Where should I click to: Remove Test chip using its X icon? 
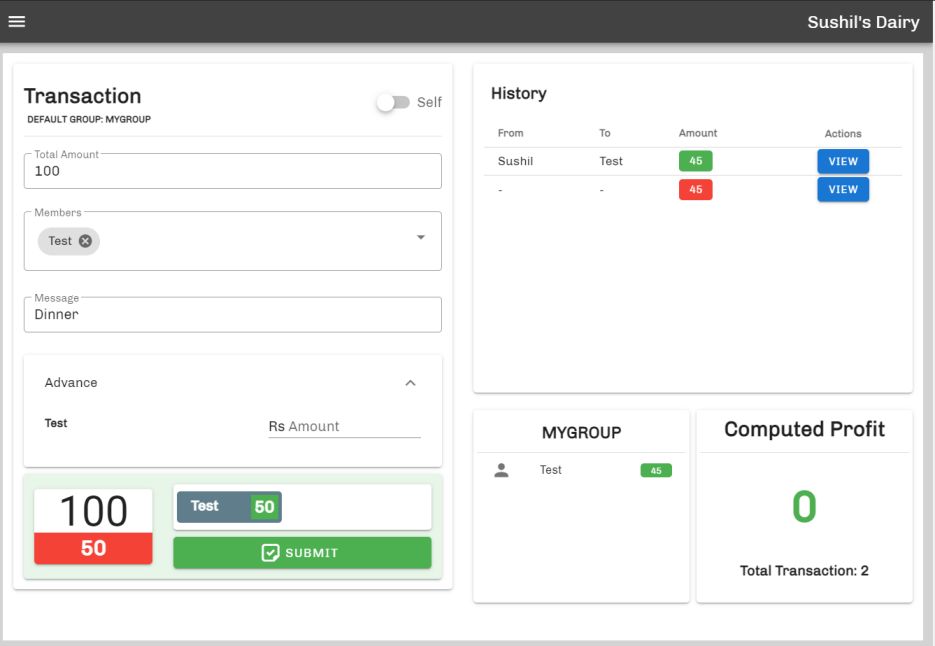point(85,240)
